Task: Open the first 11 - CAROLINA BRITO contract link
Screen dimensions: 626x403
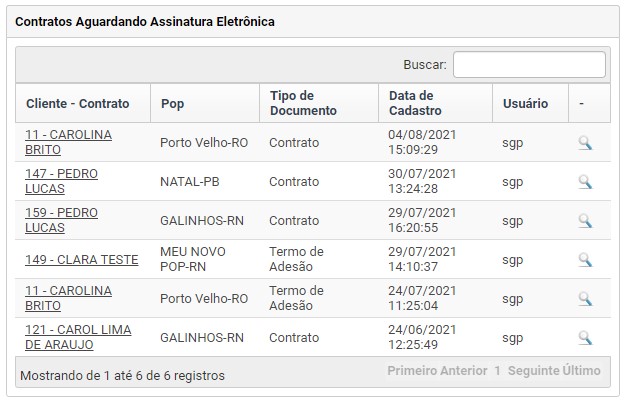Action: pyautogui.click(x=68, y=142)
